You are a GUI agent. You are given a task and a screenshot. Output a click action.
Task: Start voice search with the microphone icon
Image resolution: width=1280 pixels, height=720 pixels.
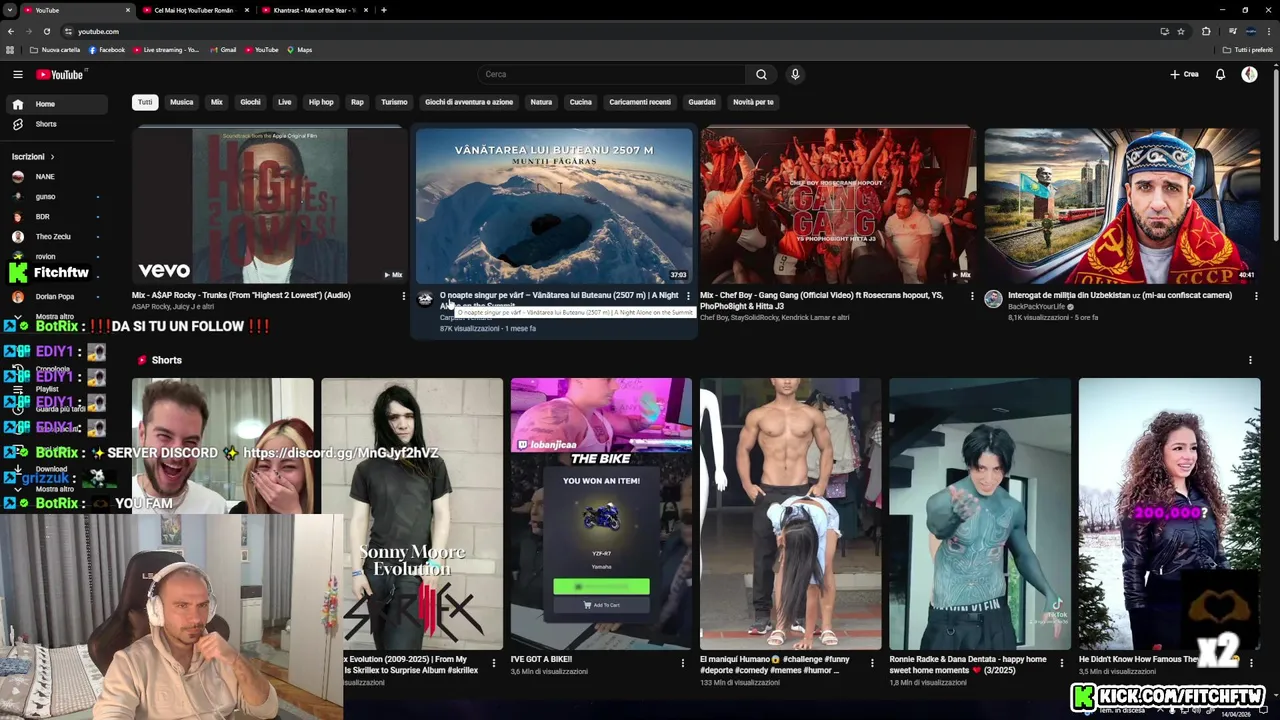coord(795,74)
